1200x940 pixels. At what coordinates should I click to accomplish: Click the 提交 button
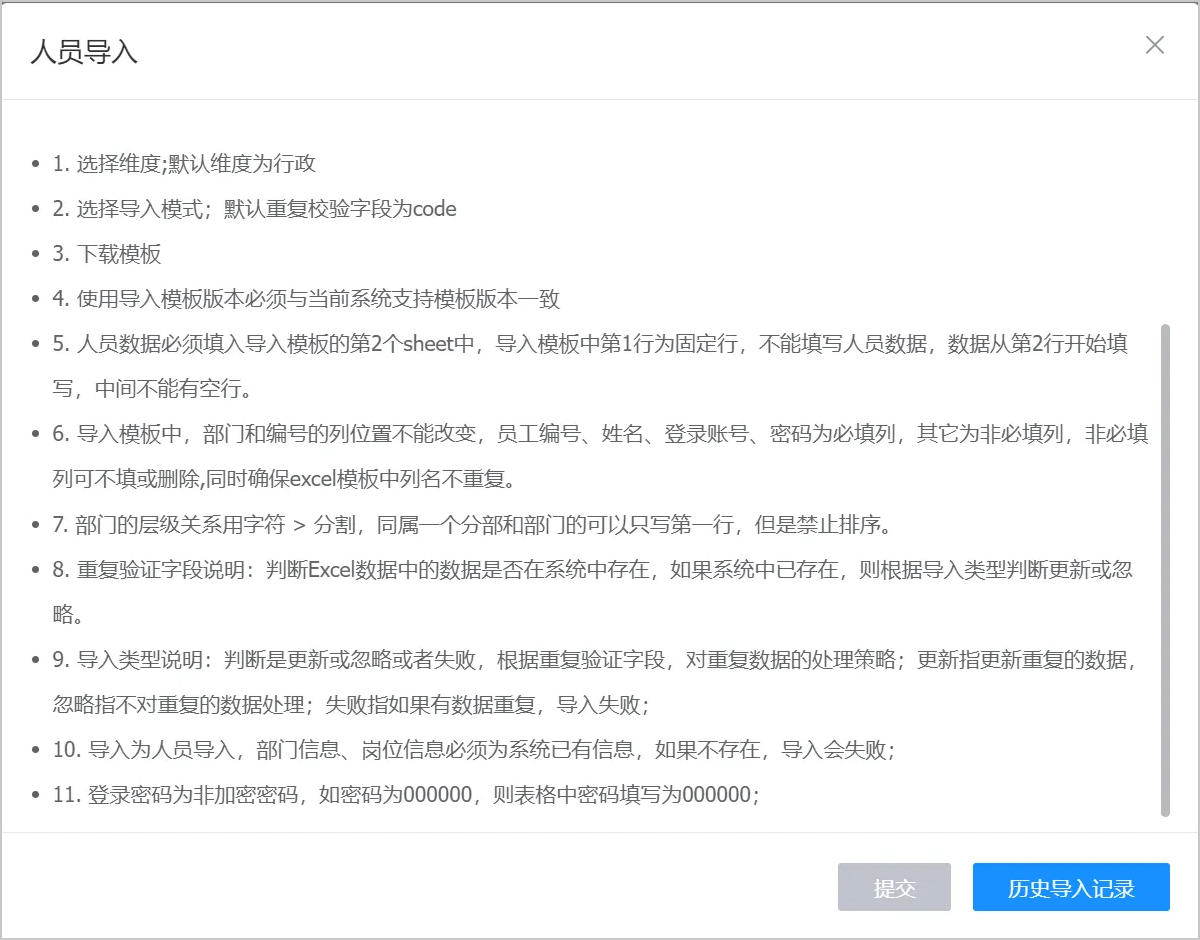tap(894, 888)
